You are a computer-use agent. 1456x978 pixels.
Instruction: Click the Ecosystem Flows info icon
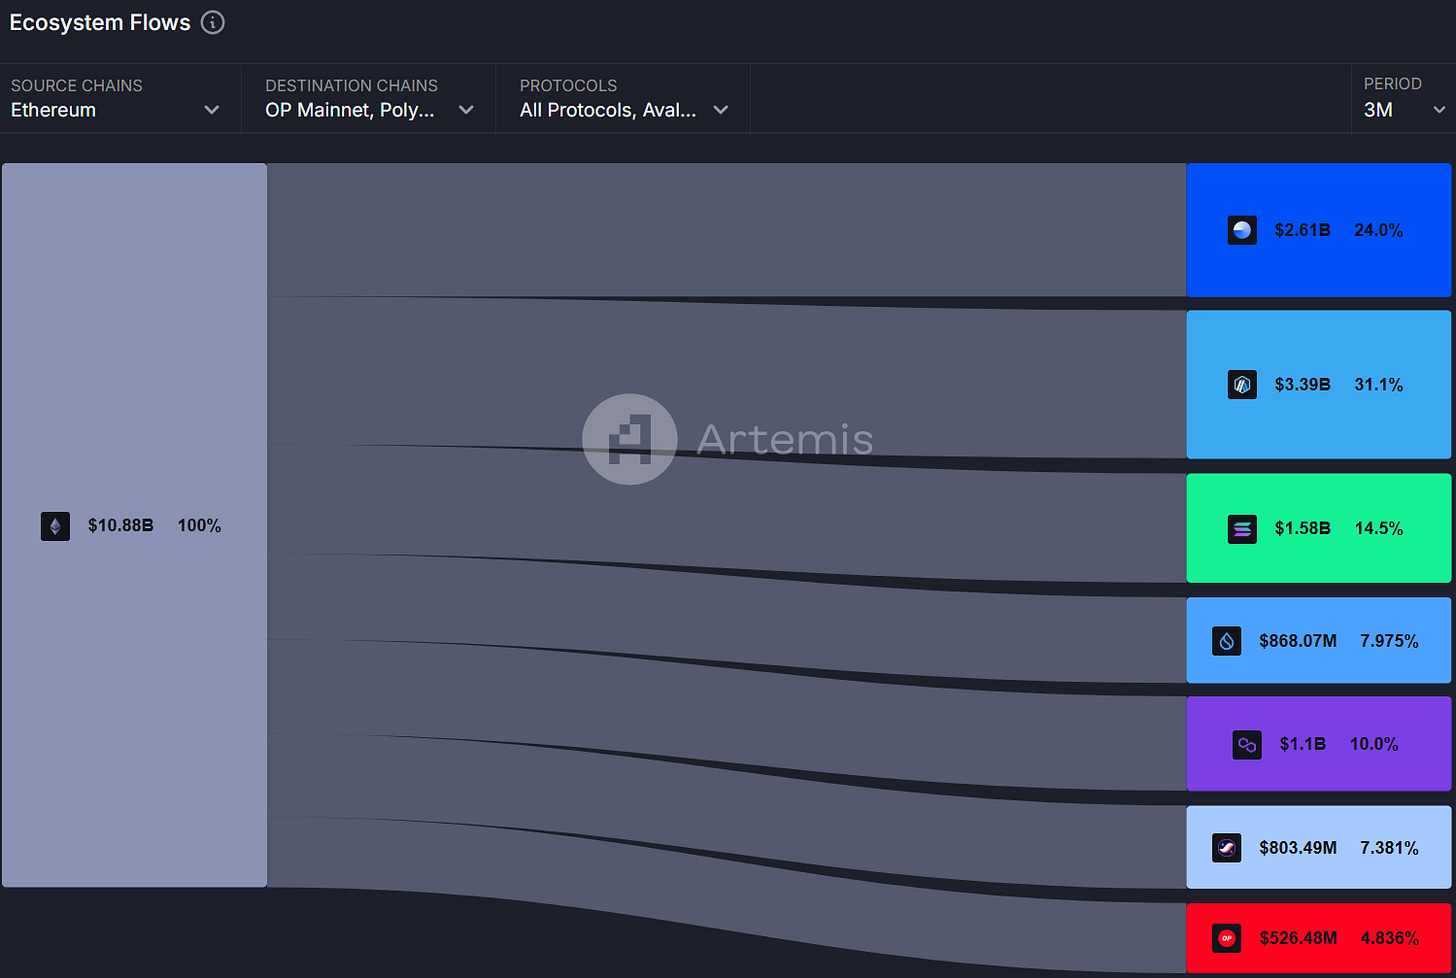(212, 22)
